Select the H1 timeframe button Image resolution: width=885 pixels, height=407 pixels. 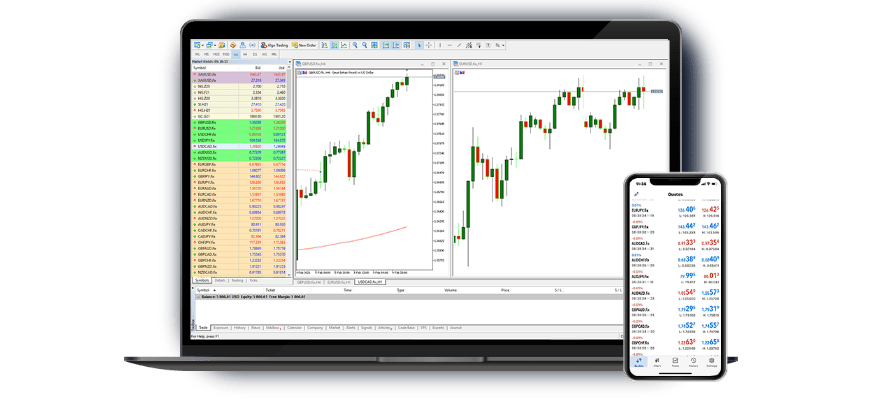click(x=237, y=54)
